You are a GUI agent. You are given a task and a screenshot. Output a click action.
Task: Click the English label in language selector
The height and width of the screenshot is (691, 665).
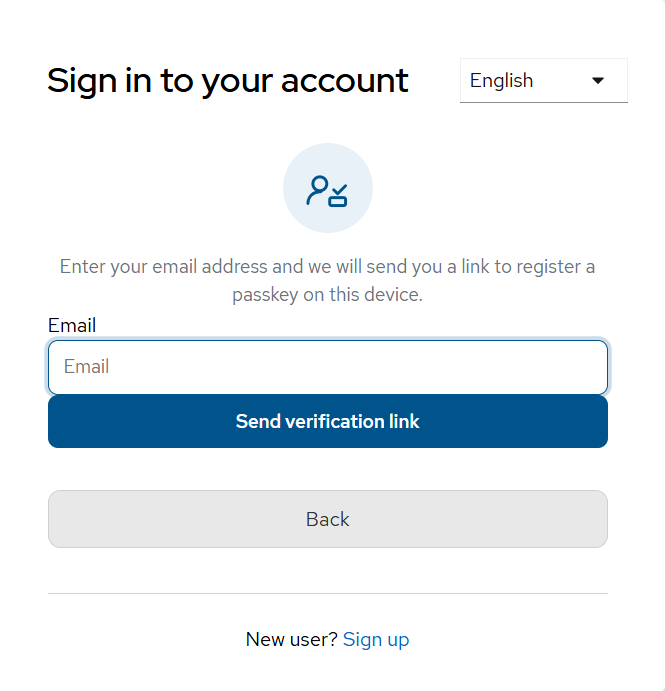point(501,81)
